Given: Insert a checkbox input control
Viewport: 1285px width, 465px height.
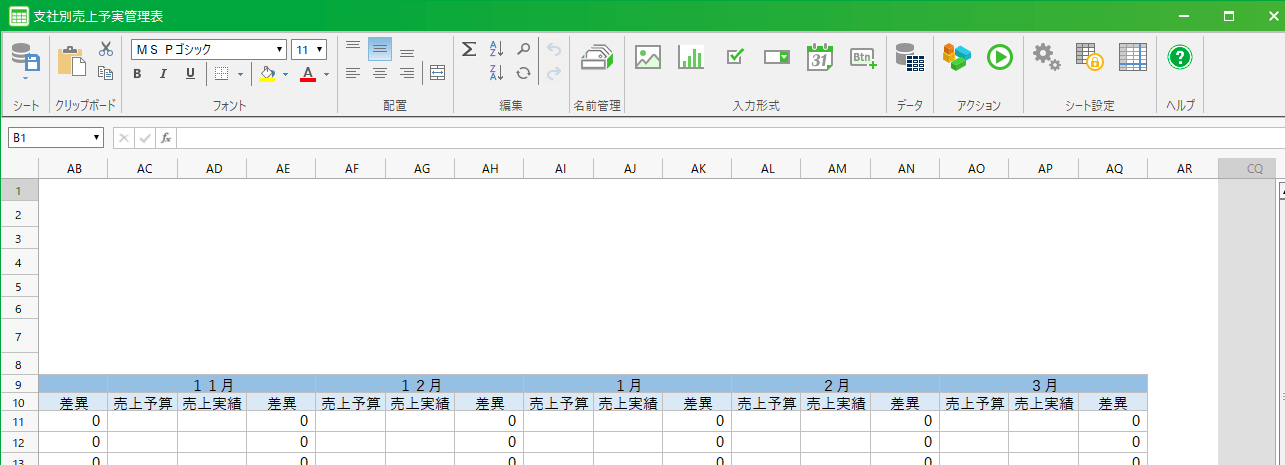Looking at the screenshot, I should tap(734, 58).
